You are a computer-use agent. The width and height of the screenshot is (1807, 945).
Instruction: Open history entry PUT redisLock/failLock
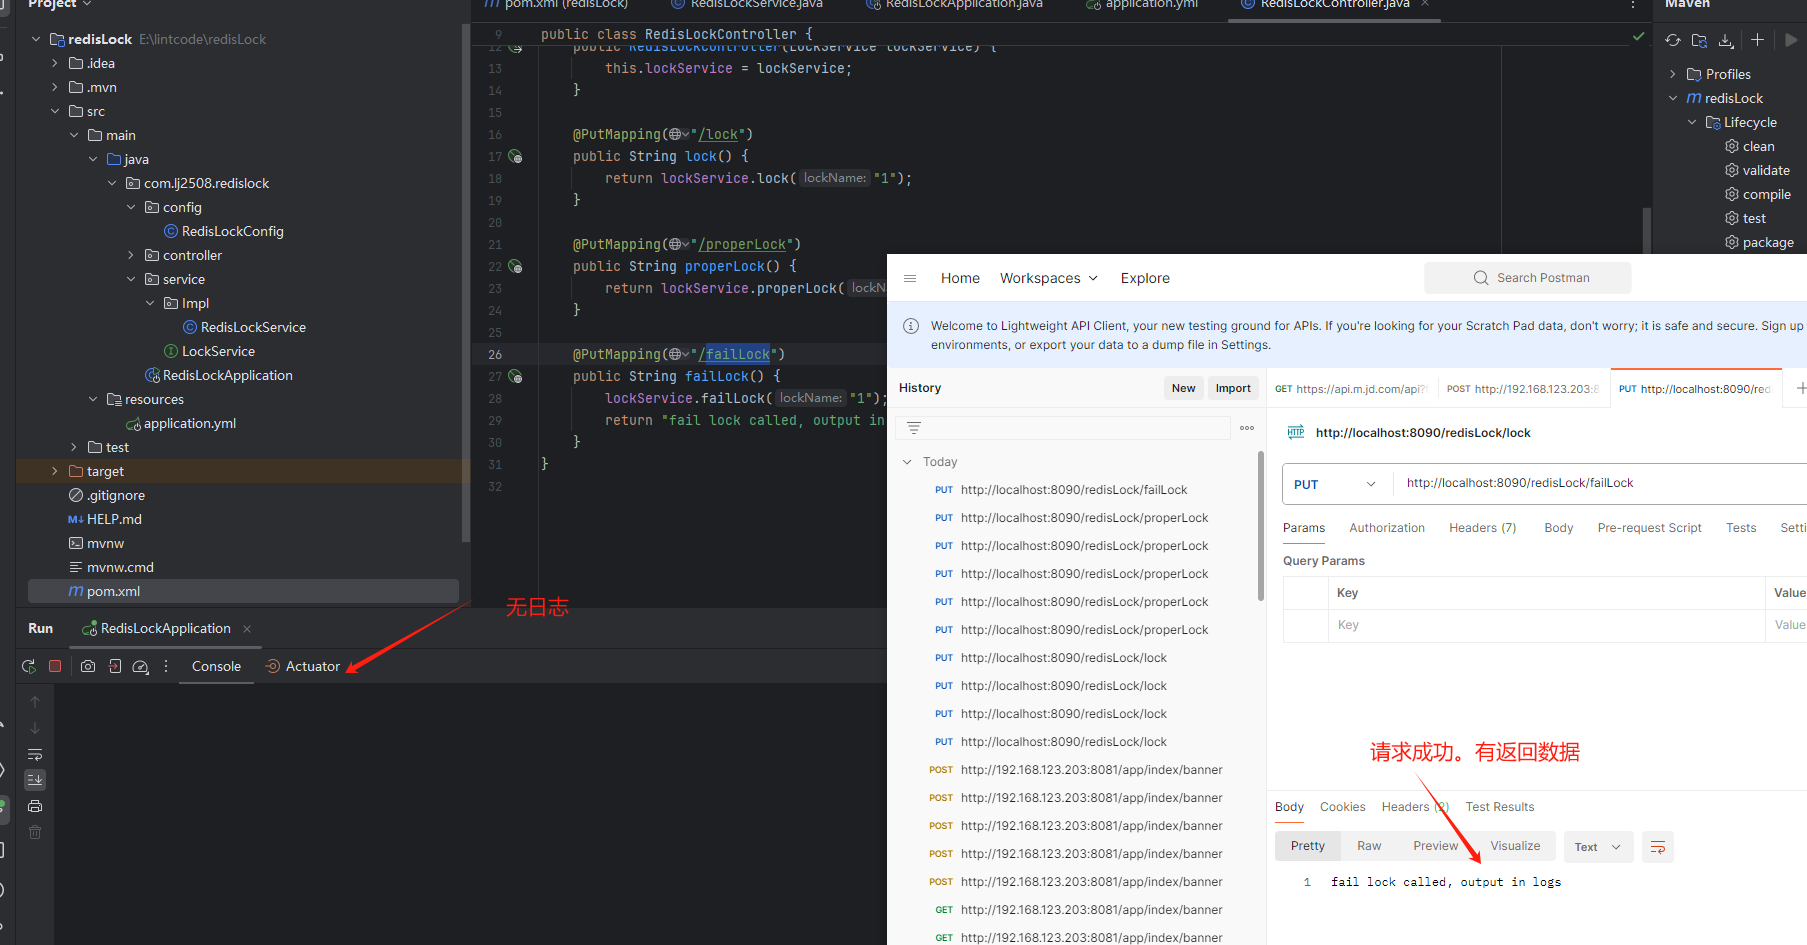(x=1074, y=490)
